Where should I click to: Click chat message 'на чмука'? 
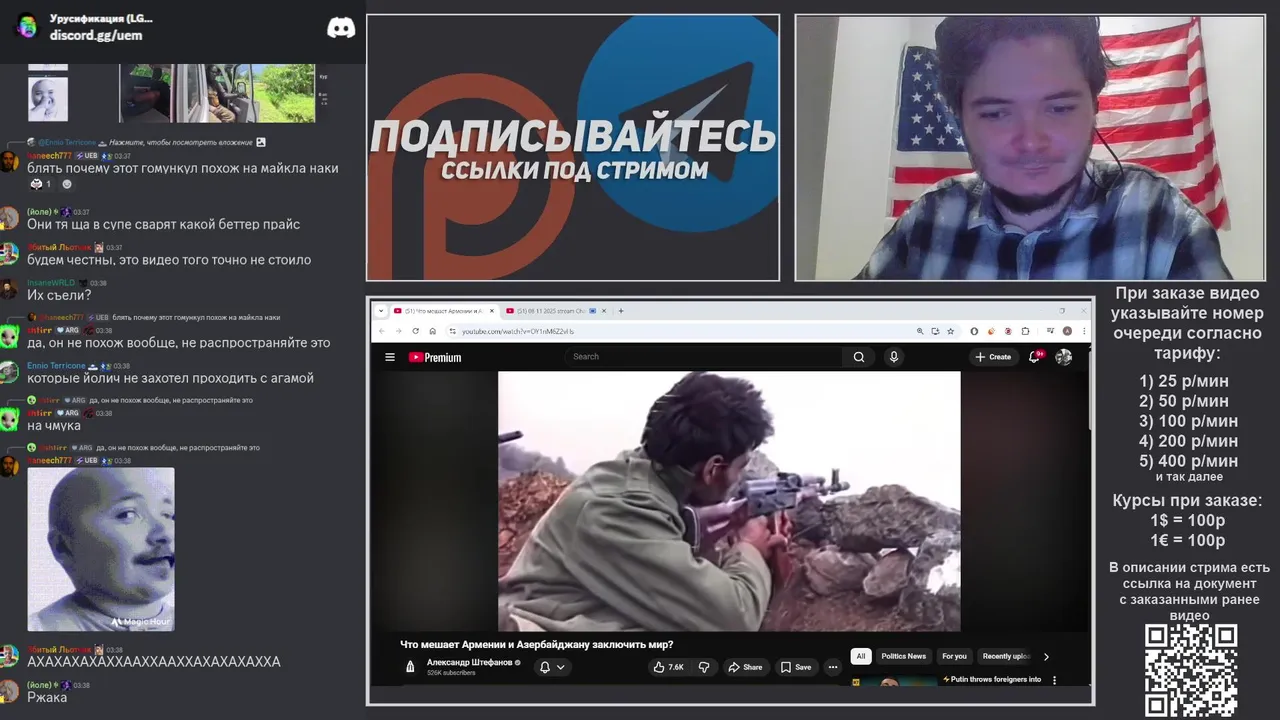pyautogui.click(x=54, y=426)
